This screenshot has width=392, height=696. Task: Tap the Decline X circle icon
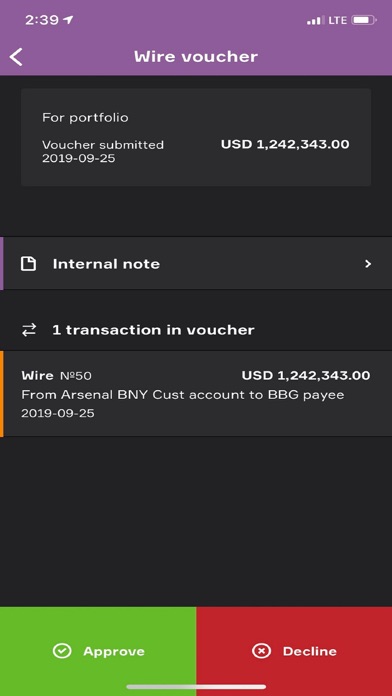pos(261,651)
